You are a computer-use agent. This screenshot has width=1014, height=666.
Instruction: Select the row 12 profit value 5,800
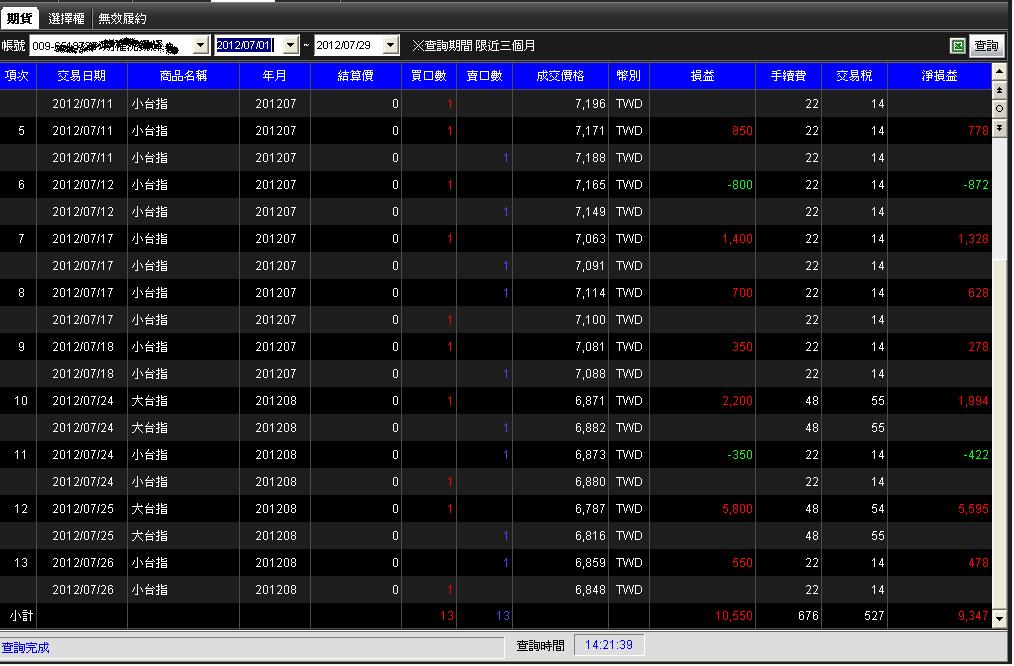point(737,509)
